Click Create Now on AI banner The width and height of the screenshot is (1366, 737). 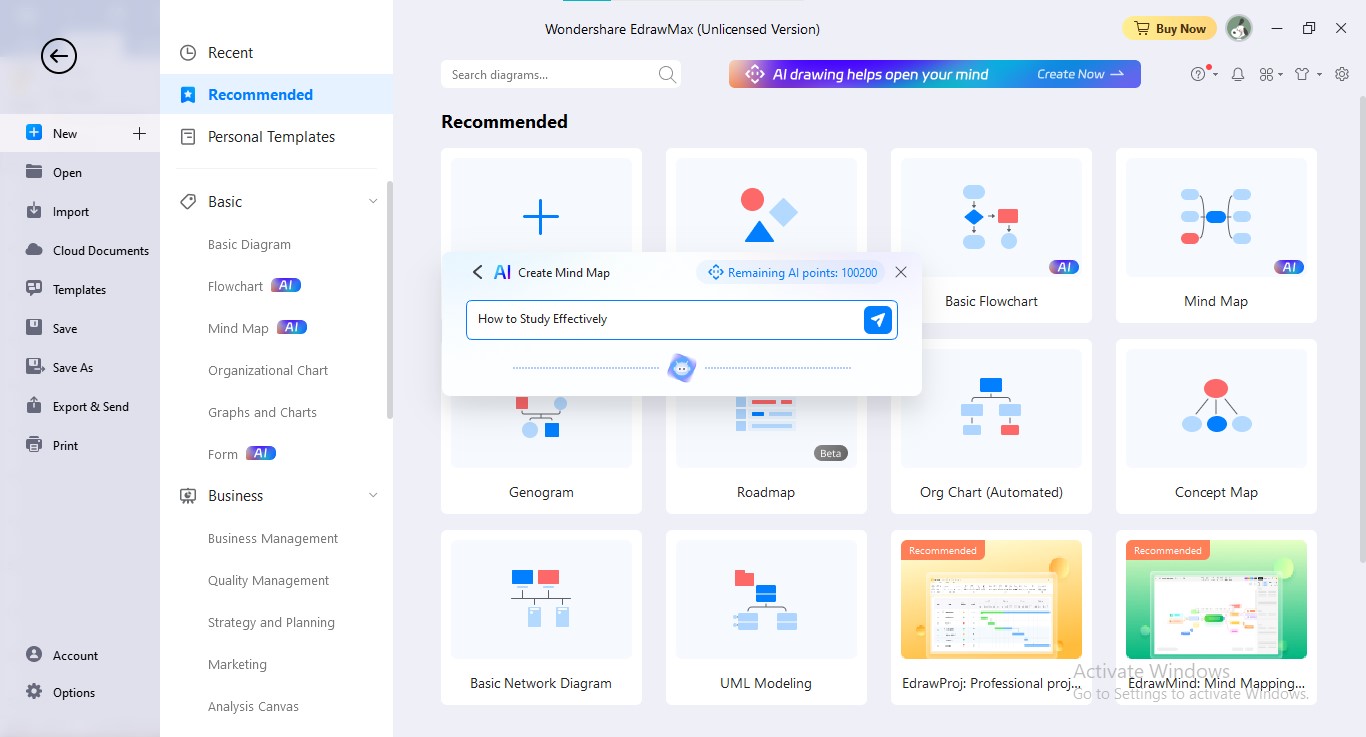1080,74
